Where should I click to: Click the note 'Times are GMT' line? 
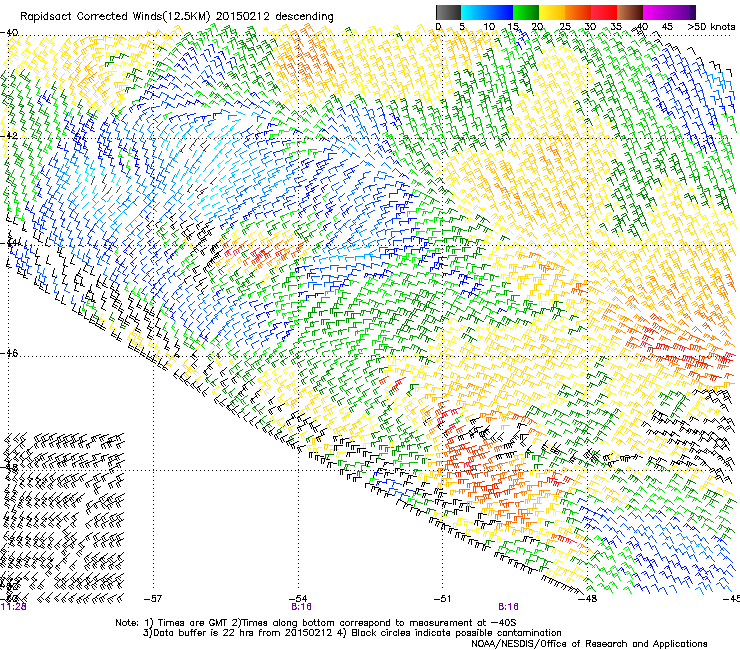pos(316,623)
